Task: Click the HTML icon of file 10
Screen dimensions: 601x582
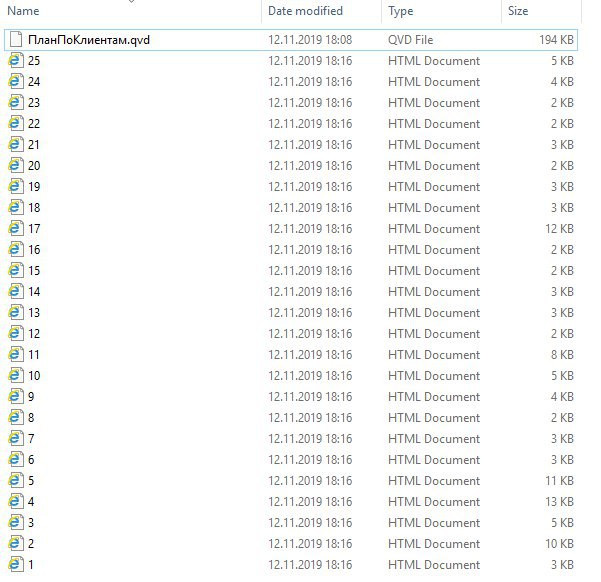Action: tap(16, 375)
